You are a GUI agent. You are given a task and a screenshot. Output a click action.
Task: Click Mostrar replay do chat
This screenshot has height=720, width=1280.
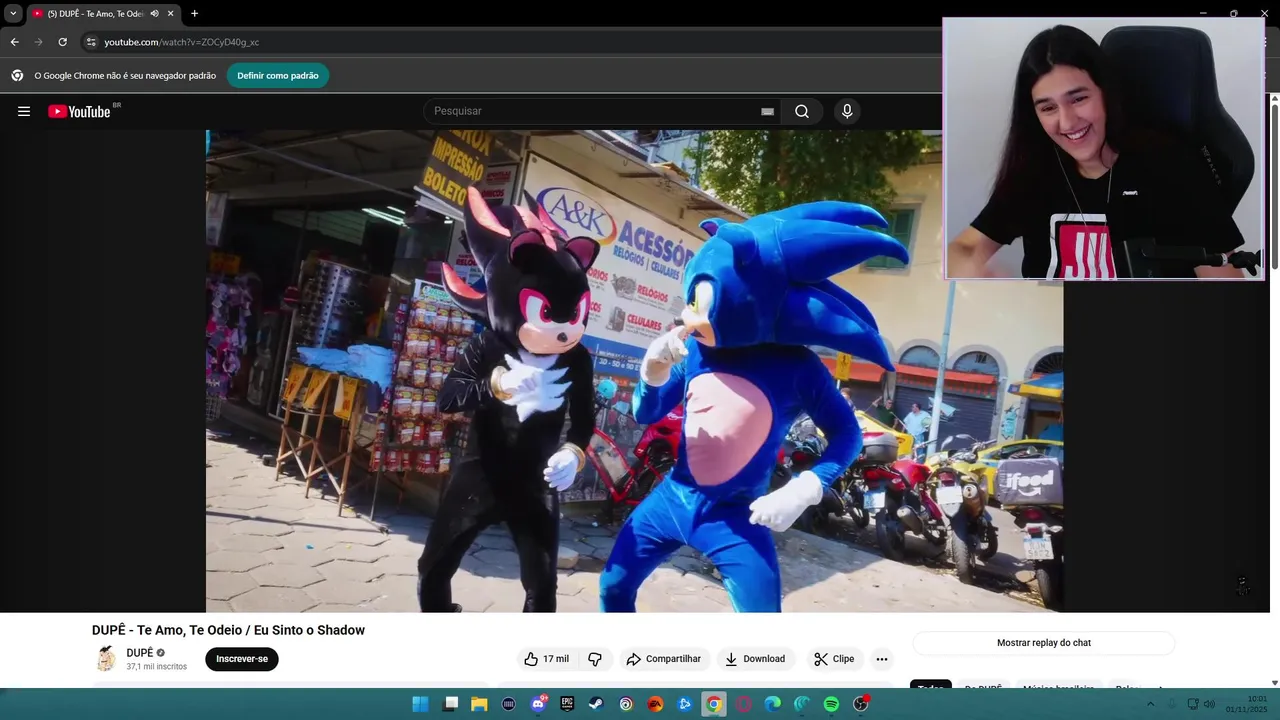tap(1044, 643)
